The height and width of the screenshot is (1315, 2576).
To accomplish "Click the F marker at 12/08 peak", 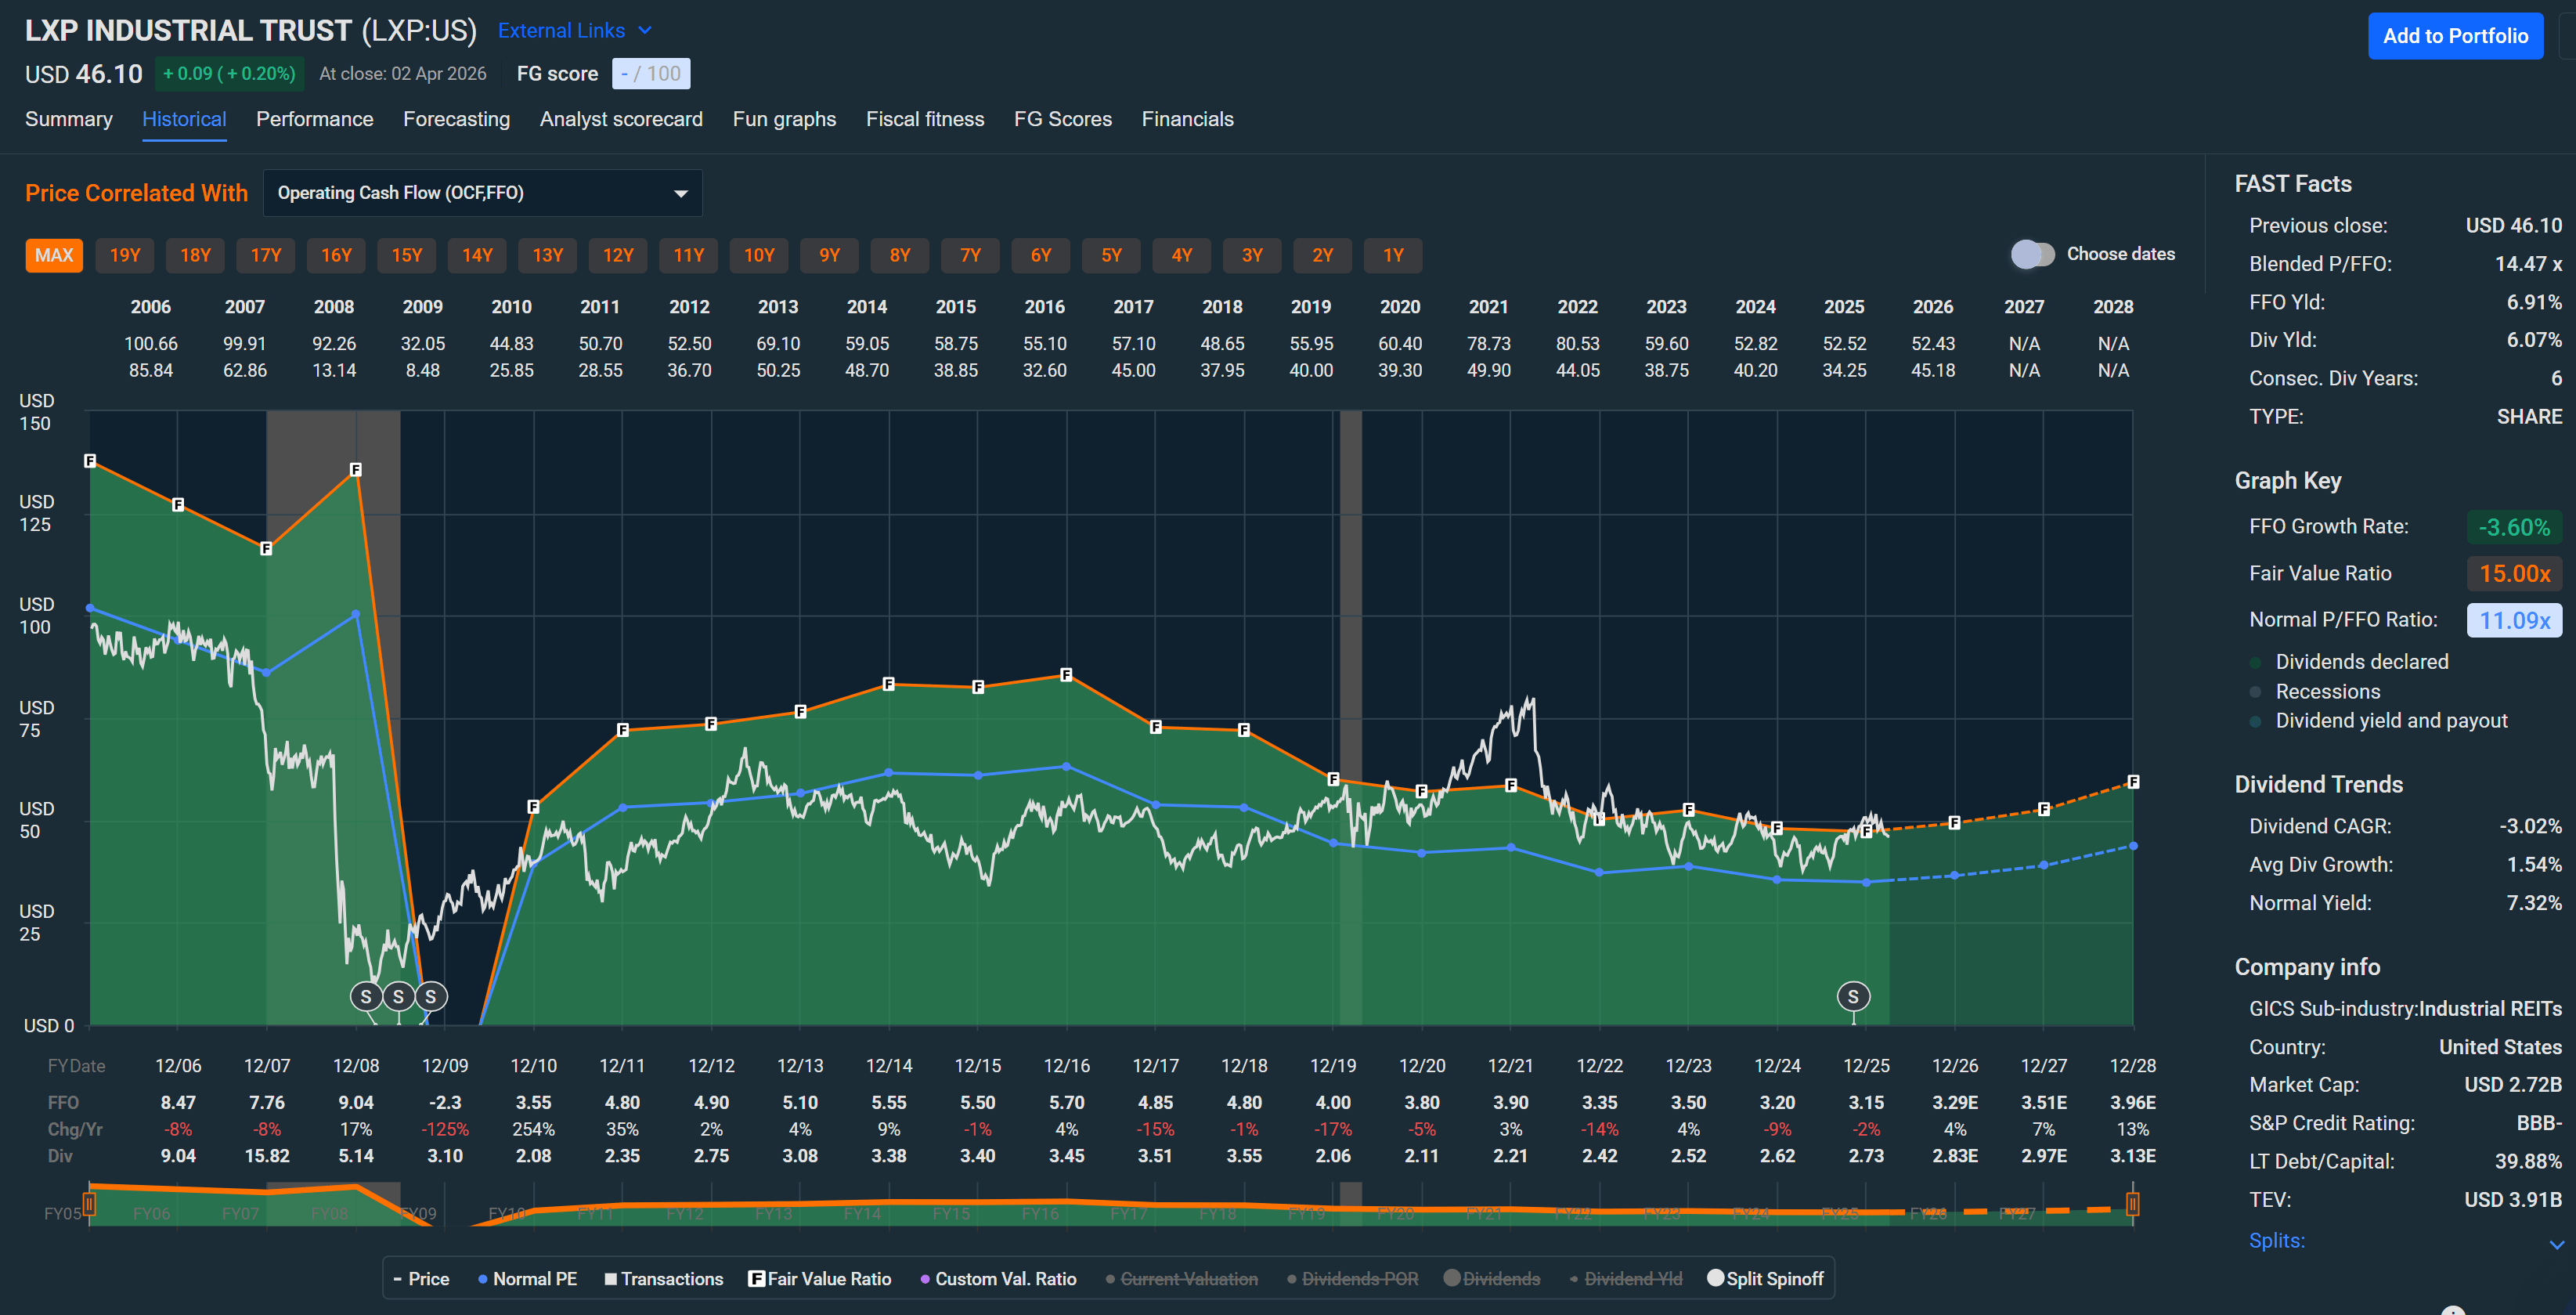I will 356,469.
